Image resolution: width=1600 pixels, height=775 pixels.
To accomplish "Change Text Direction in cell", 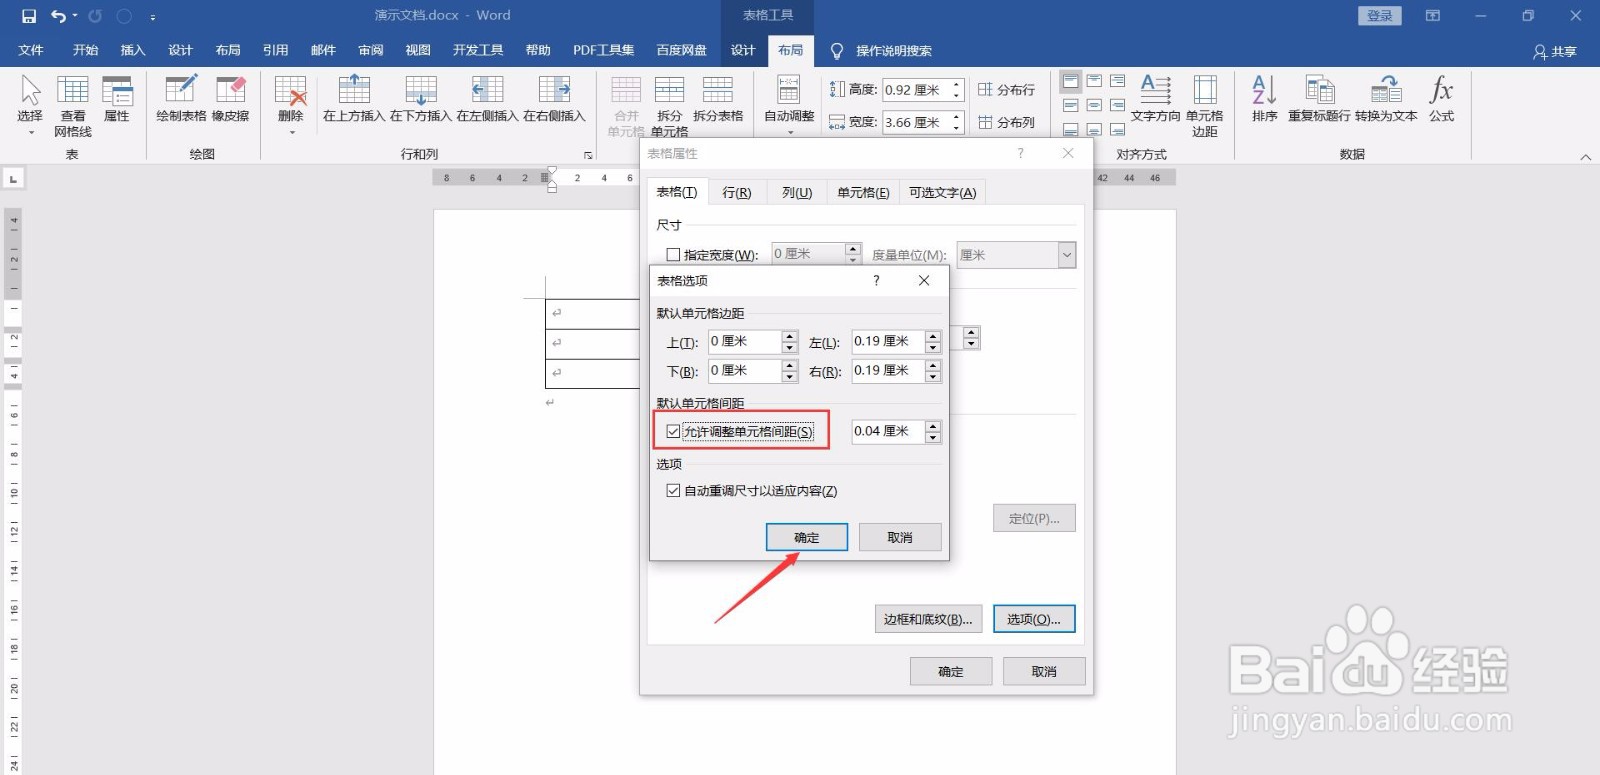I will pyautogui.click(x=1156, y=99).
